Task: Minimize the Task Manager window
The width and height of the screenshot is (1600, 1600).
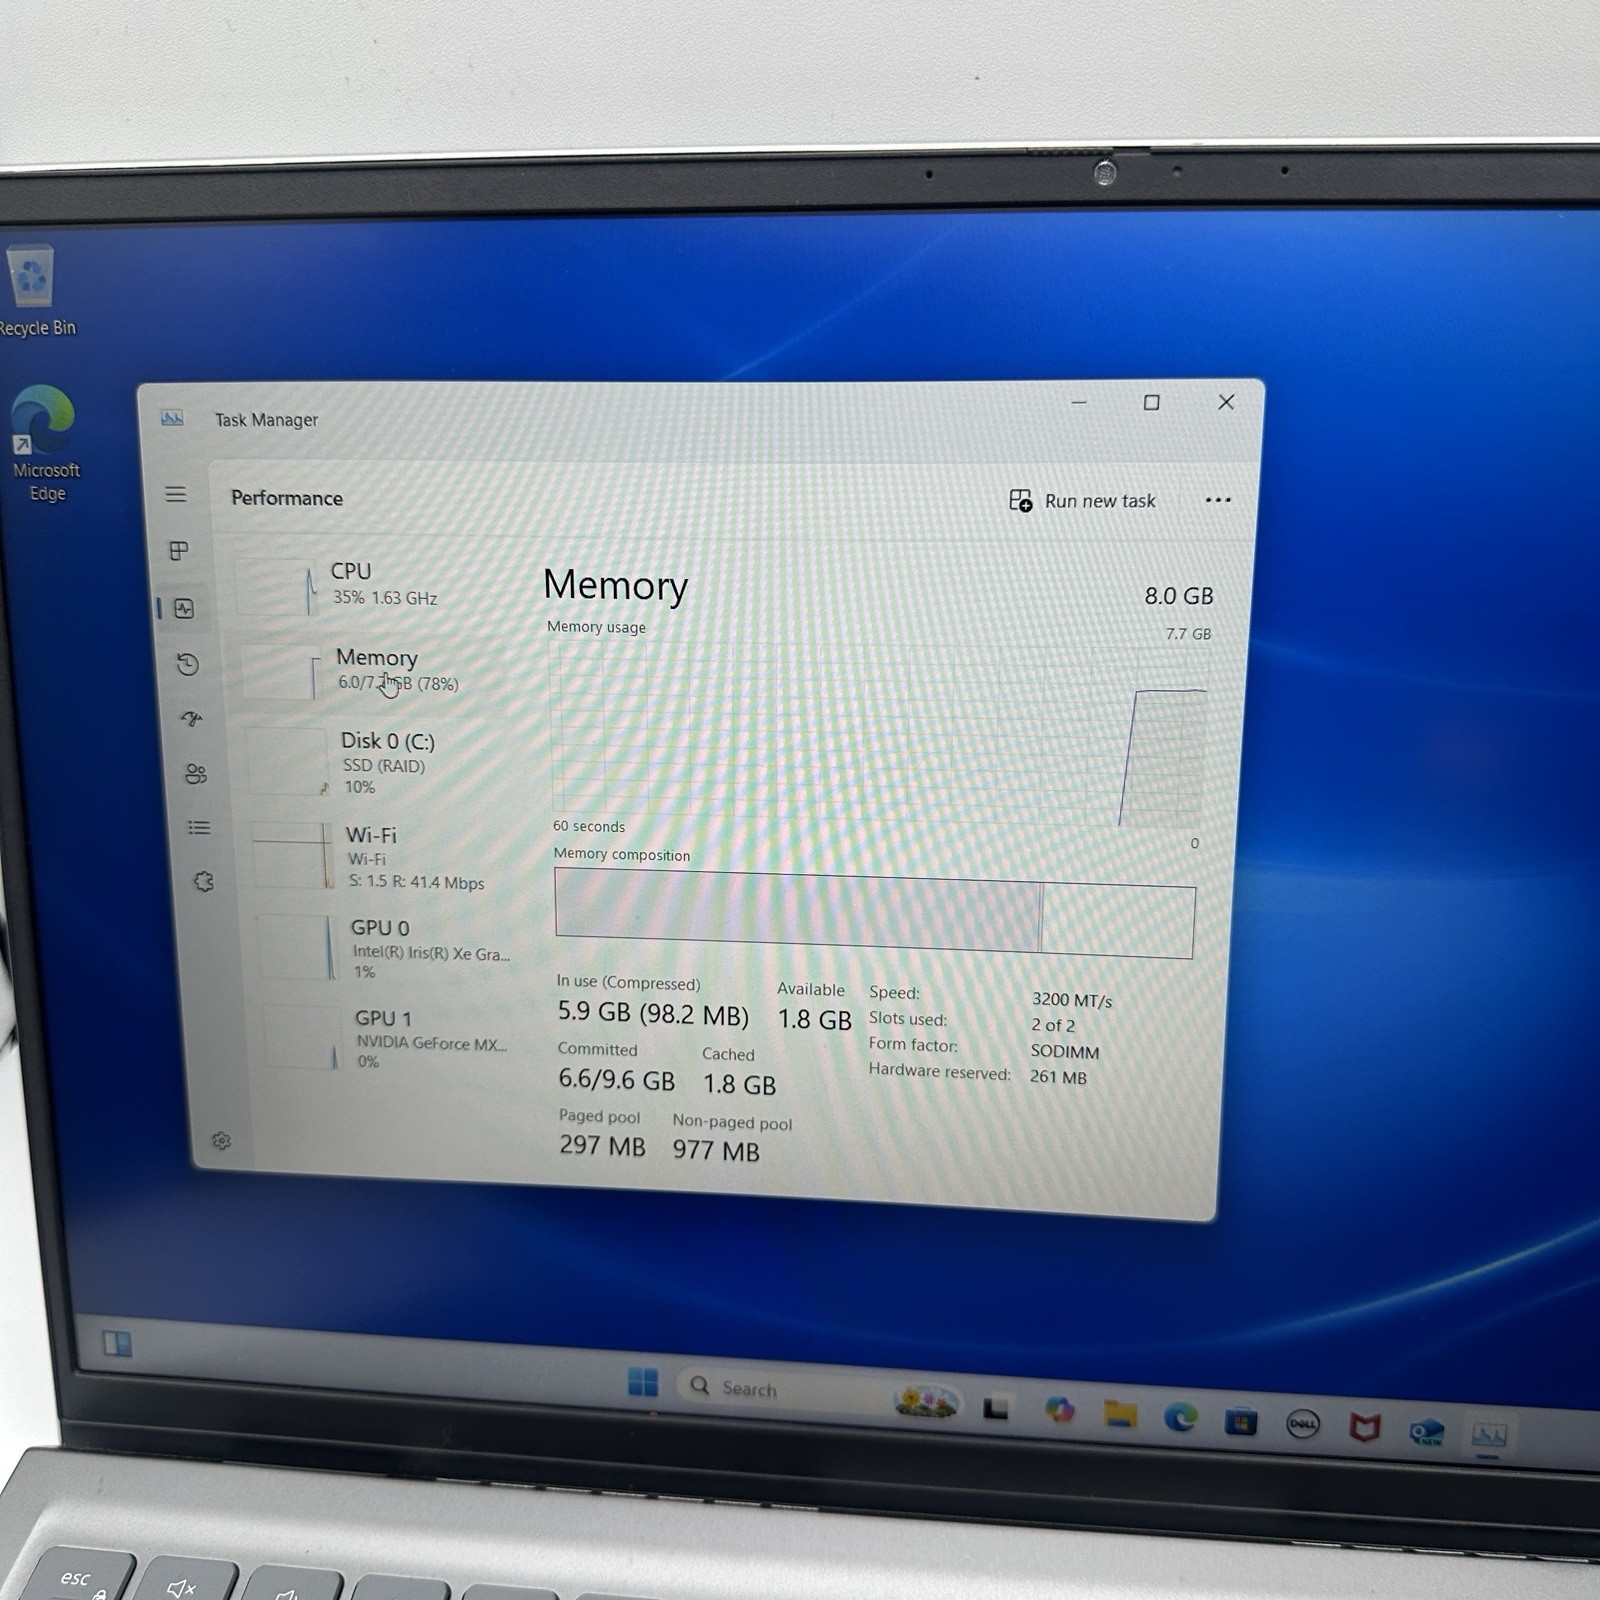Action: [1079, 402]
